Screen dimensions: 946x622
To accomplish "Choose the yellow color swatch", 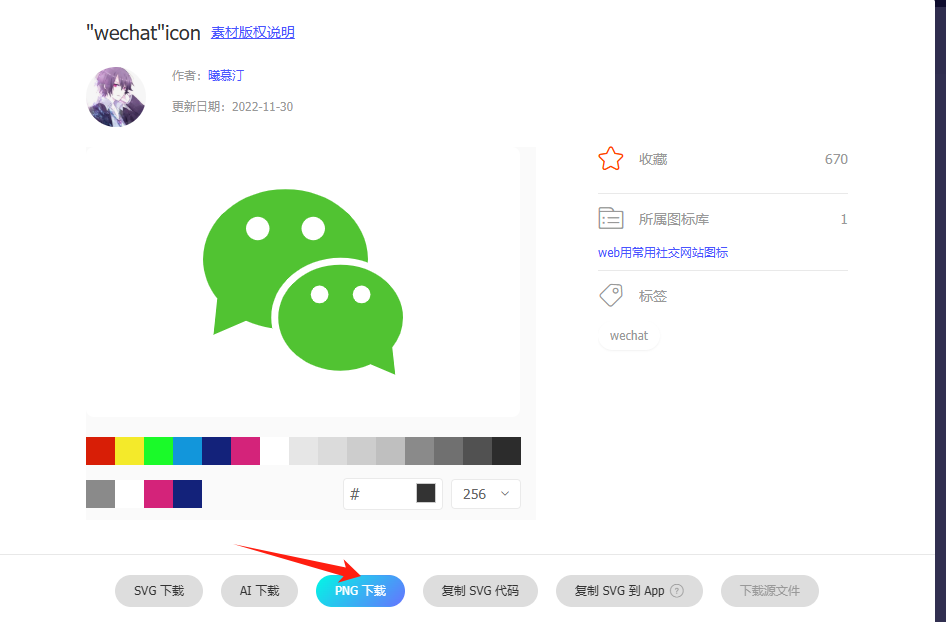I will (129, 451).
